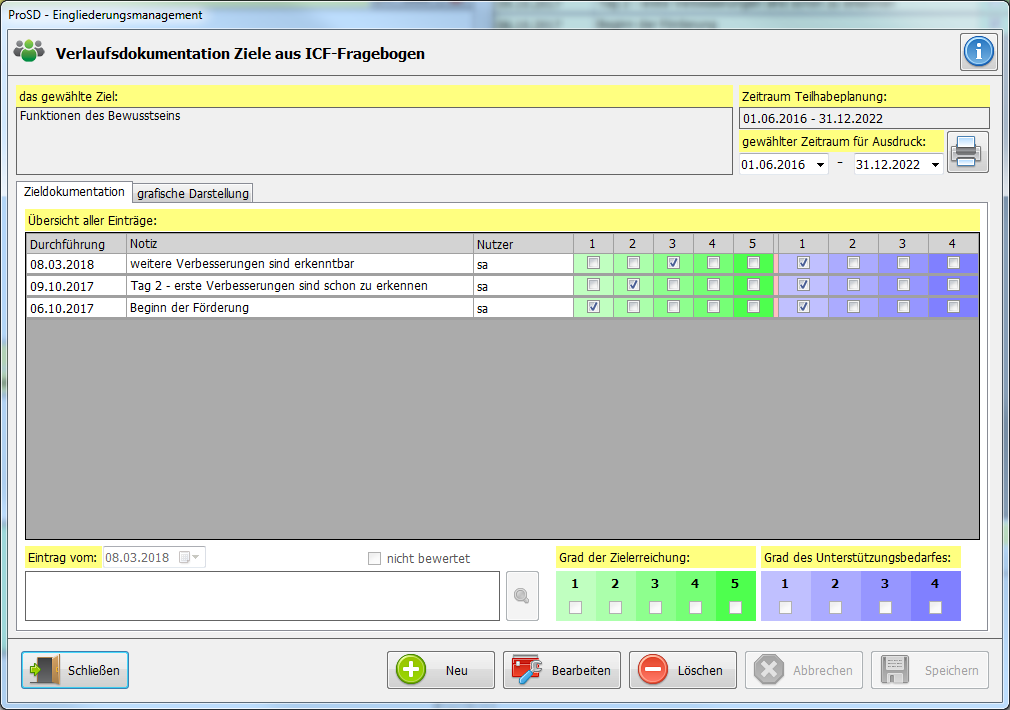This screenshot has height=710, width=1010.
Task: Click the printer icon to print
Action: point(967,152)
